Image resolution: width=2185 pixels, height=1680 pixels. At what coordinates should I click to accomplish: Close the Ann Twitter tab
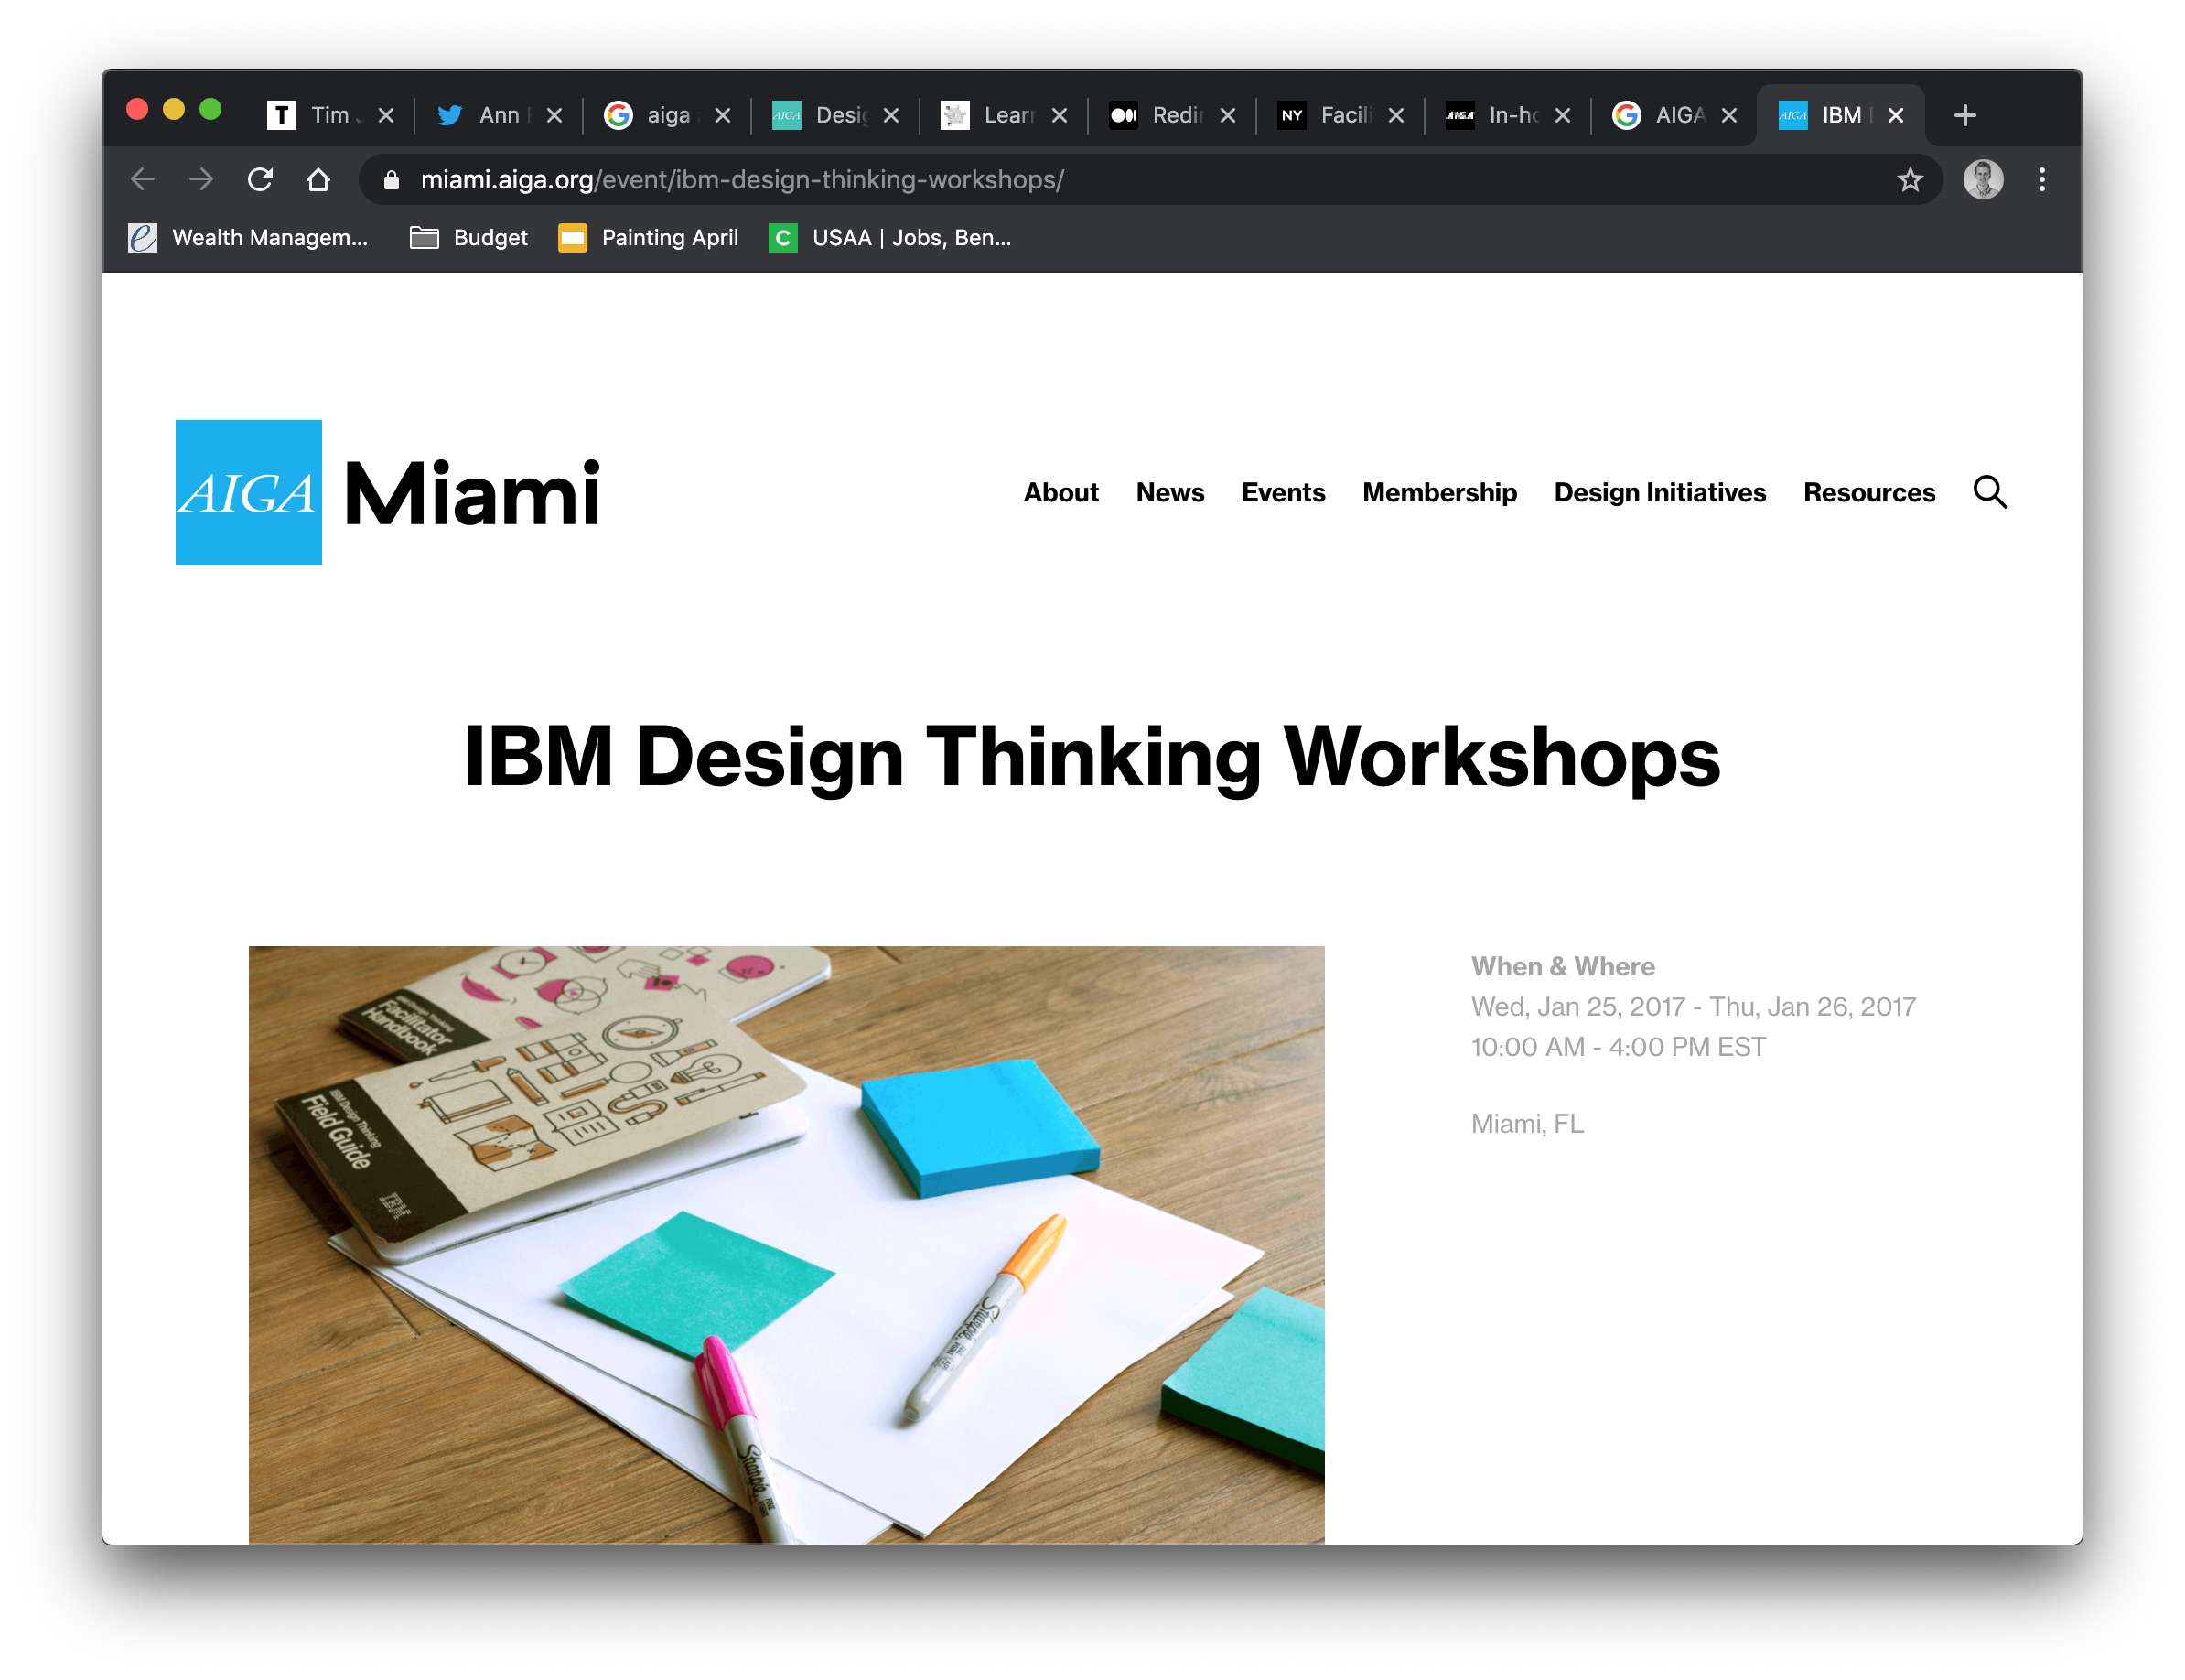coord(554,115)
